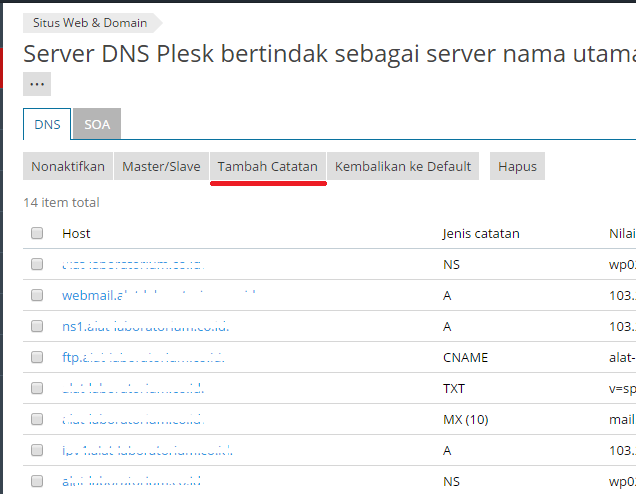The width and height of the screenshot is (636, 494).
Task: Select the ns1 A record checkbox
Action: point(37,326)
